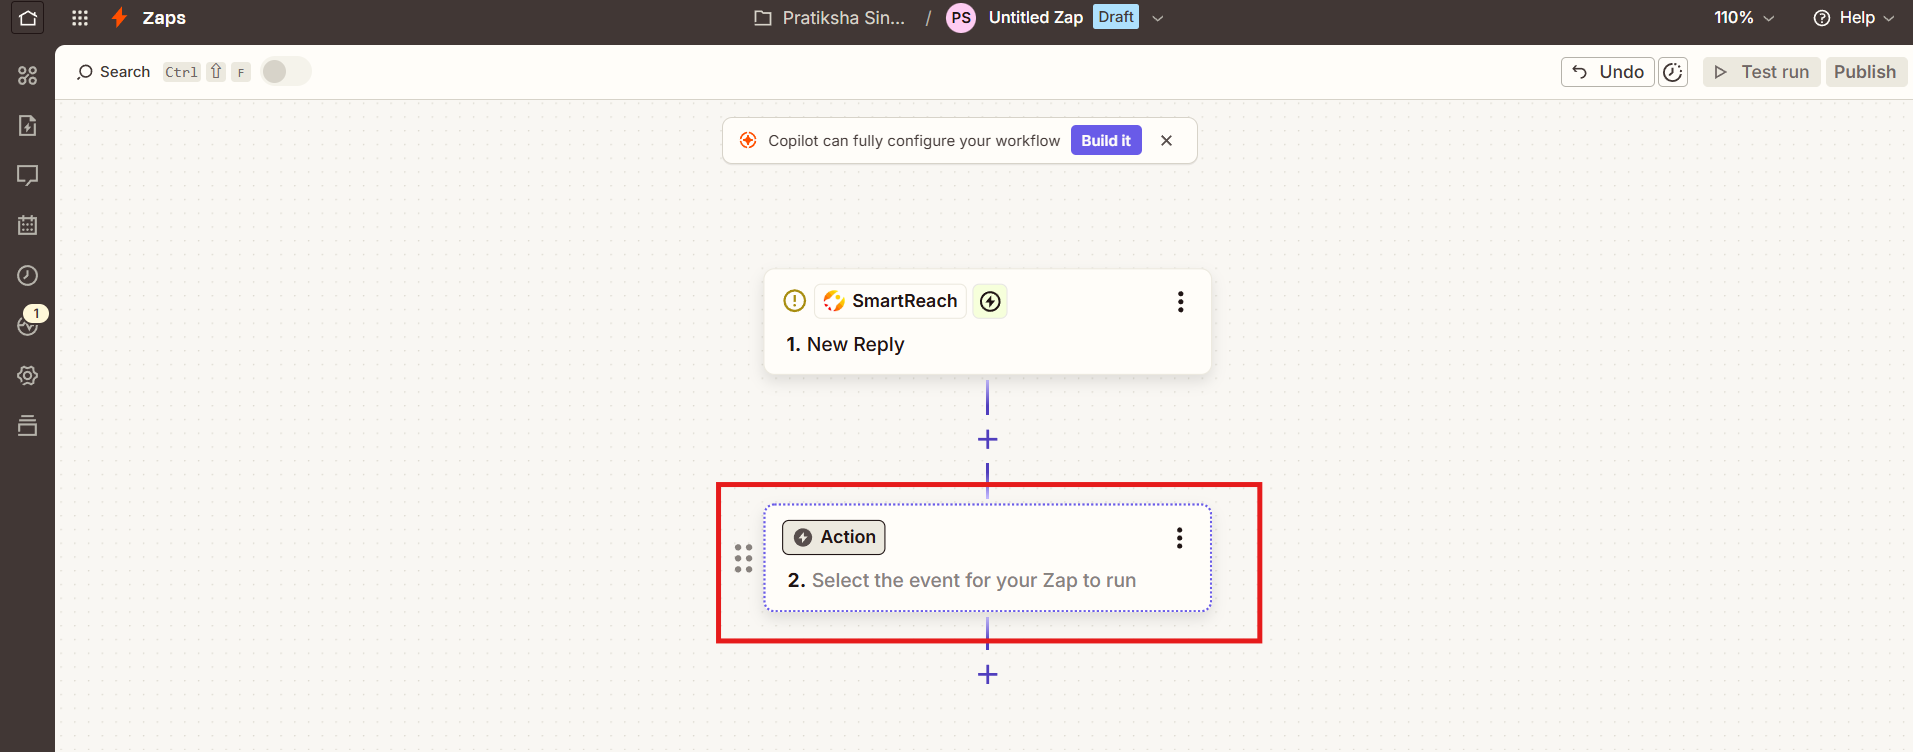Toggle the switch next to Search shortcut
This screenshot has width=1913, height=752.
286,72
